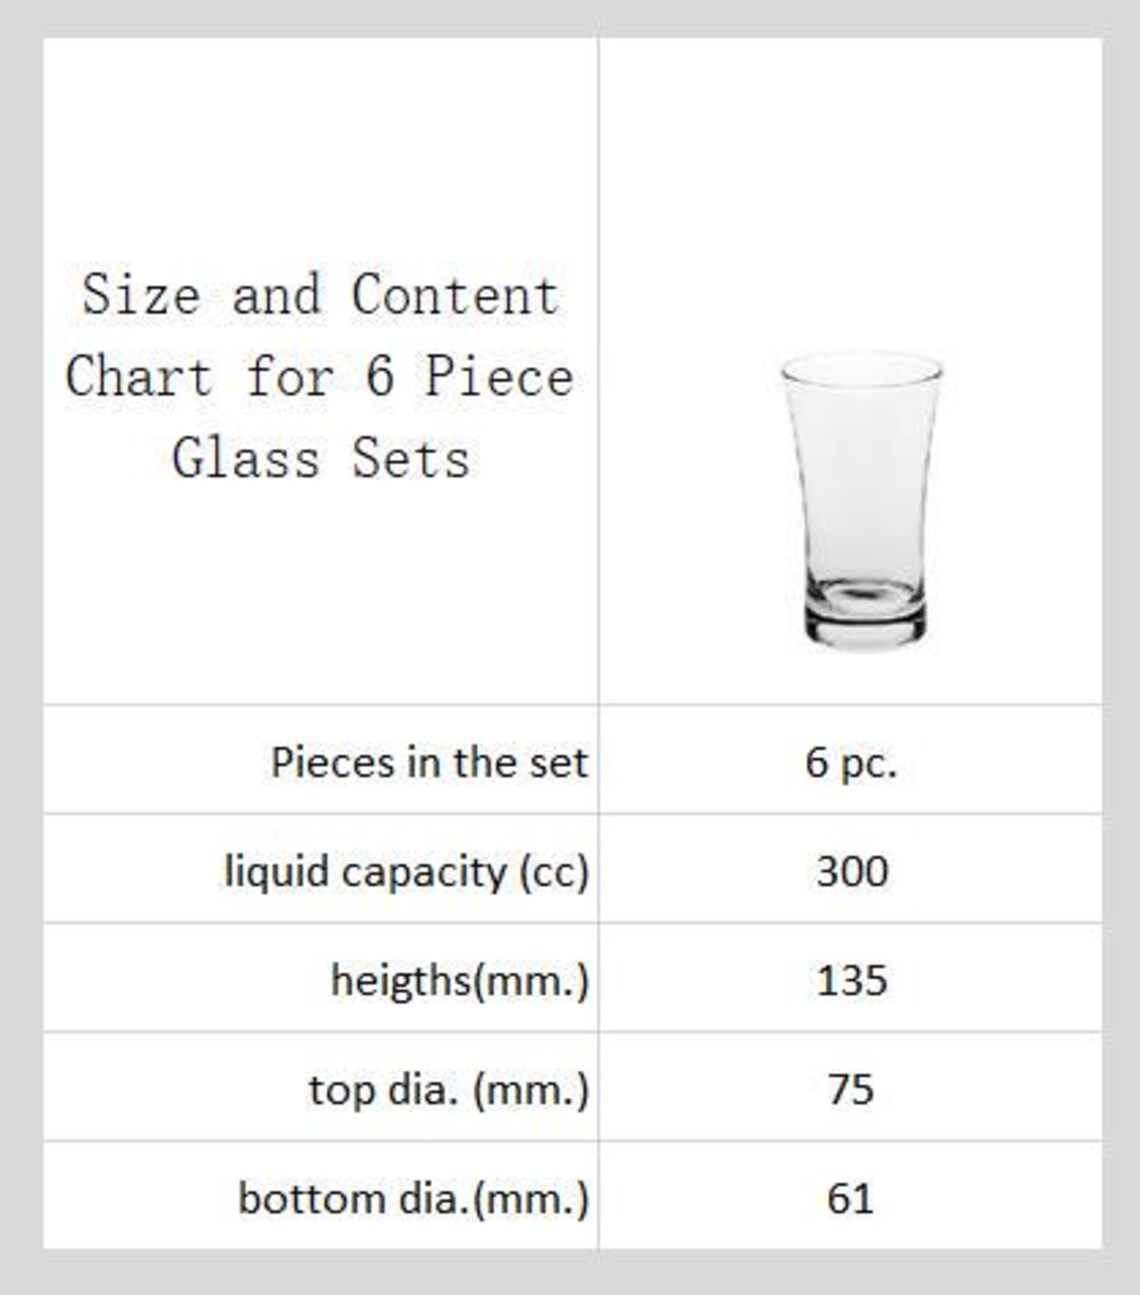Click 'Glass Sets' in the chart title
The height and width of the screenshot is (1295, 1140).
321,459
